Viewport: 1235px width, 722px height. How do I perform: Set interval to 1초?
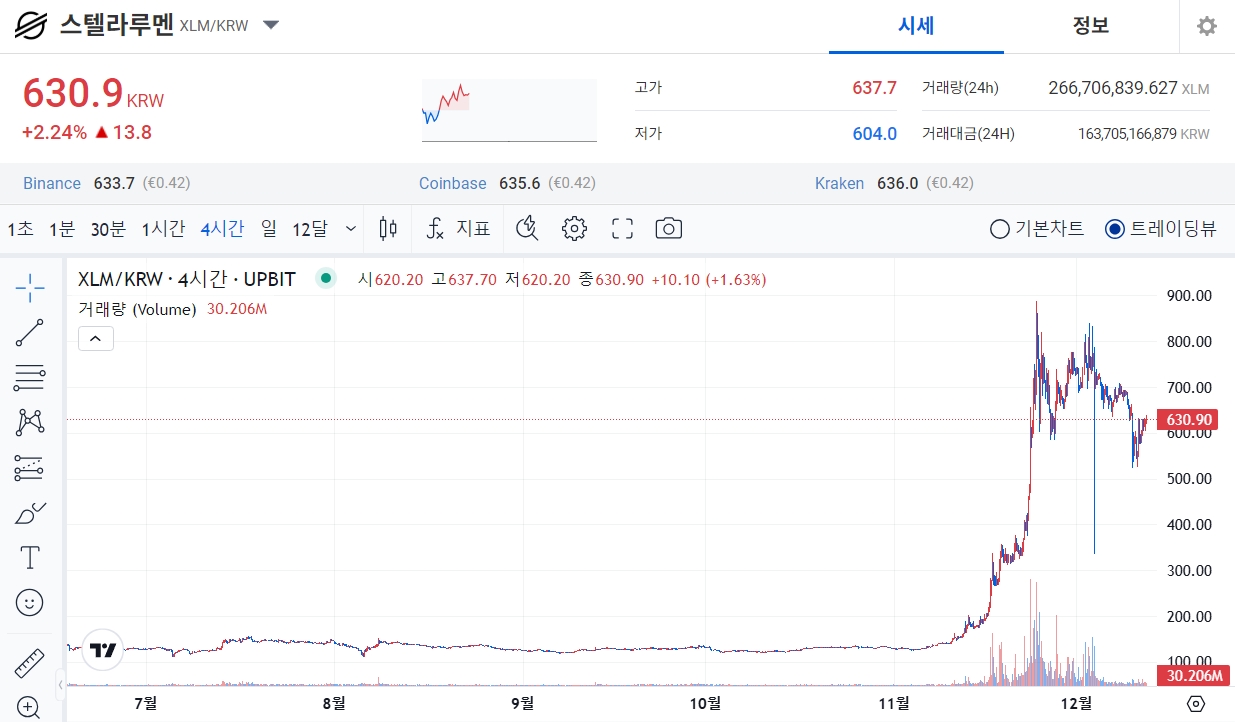[21, 229]
